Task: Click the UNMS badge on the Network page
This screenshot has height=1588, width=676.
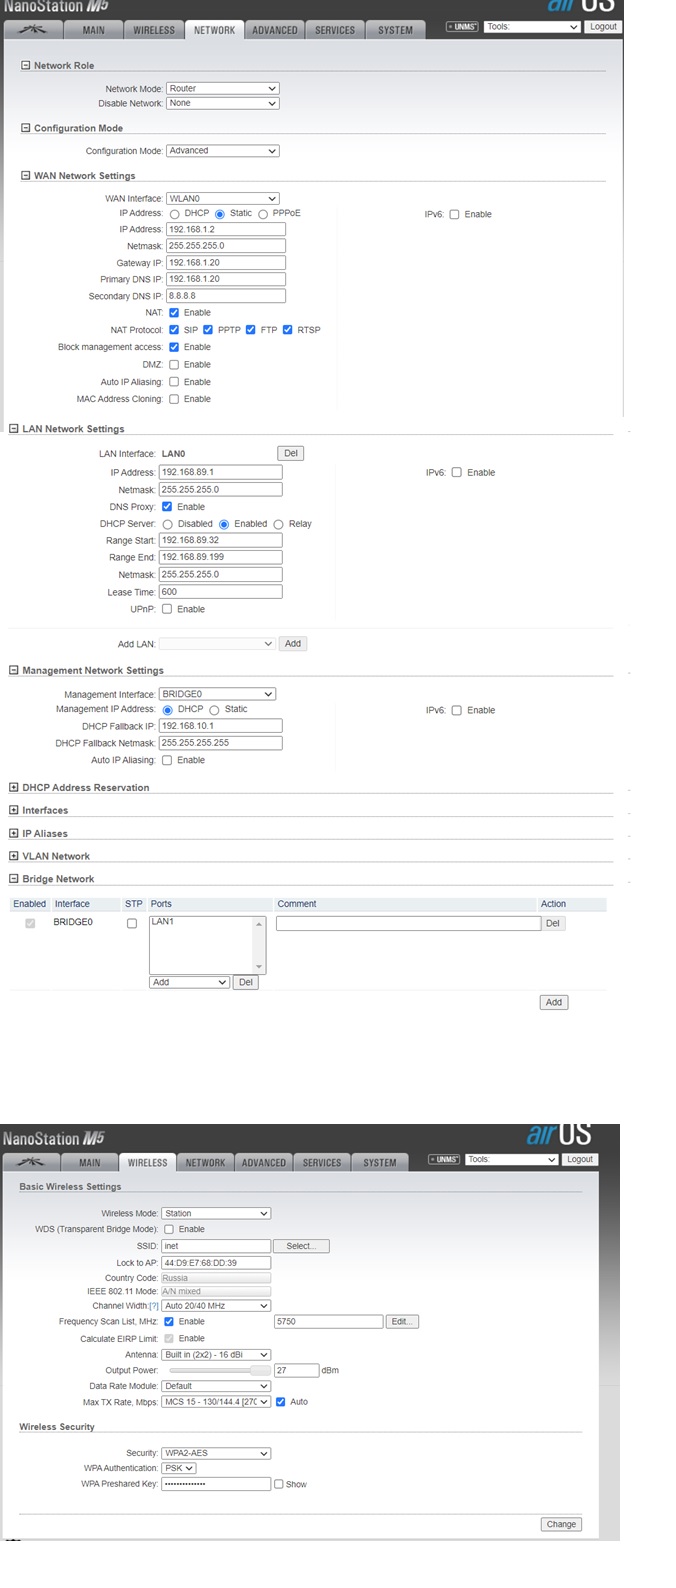Action: click(462, 27)
